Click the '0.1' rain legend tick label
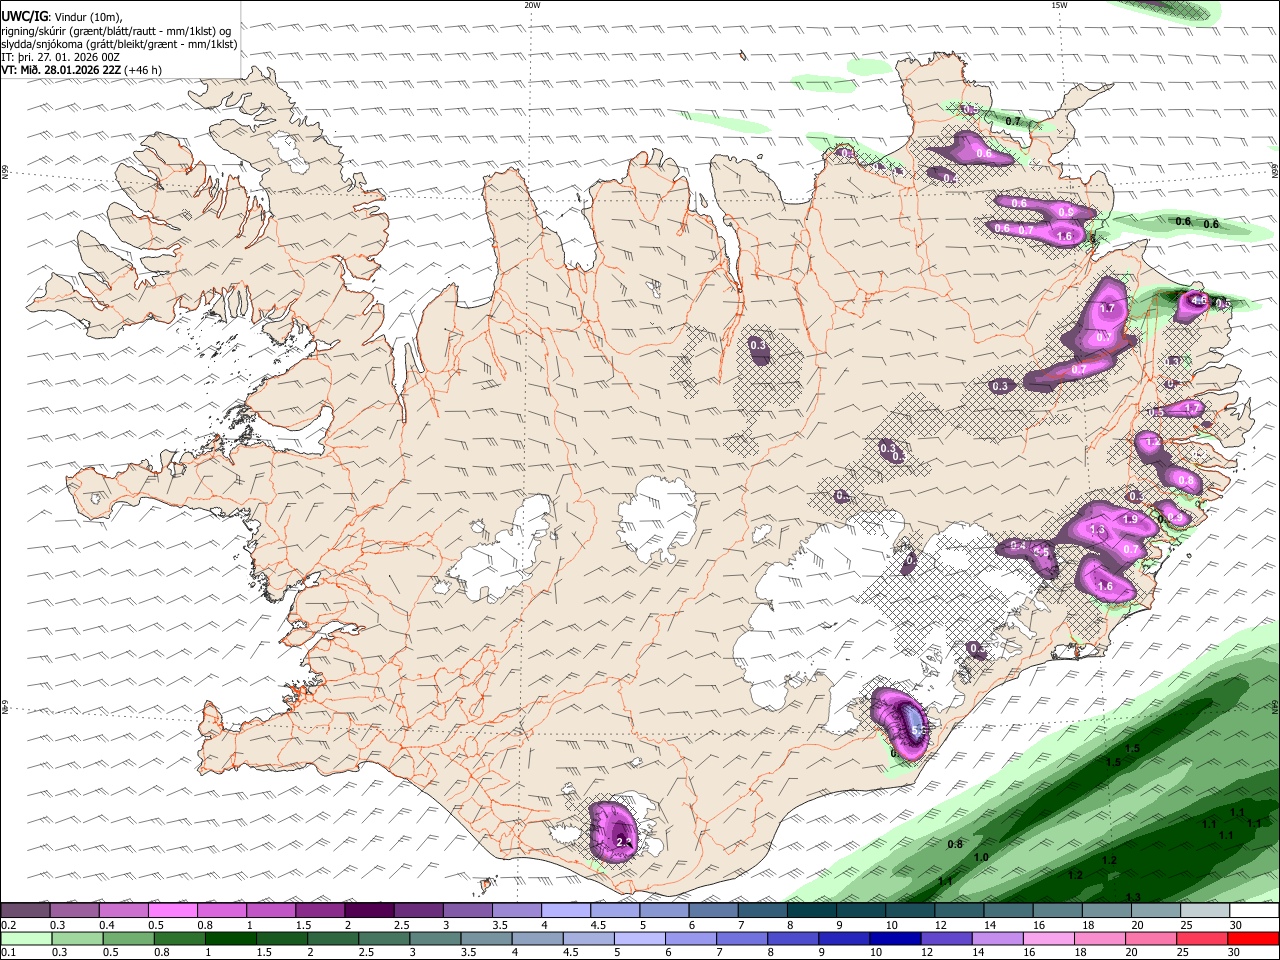 pyautogui.click(x=8, y=953)
